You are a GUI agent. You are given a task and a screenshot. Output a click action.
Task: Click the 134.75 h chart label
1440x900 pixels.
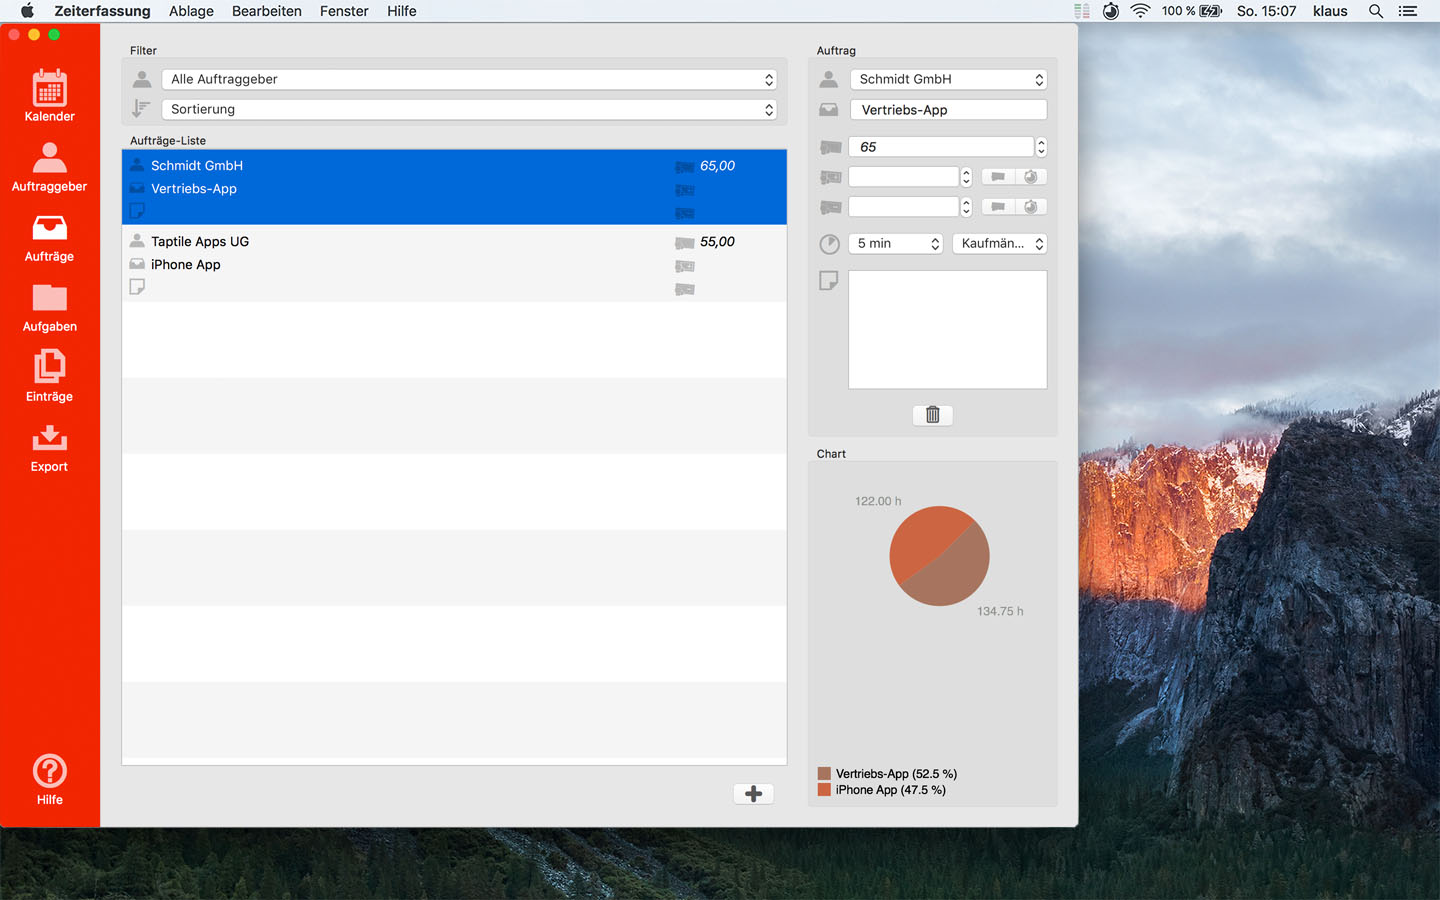1000,611
